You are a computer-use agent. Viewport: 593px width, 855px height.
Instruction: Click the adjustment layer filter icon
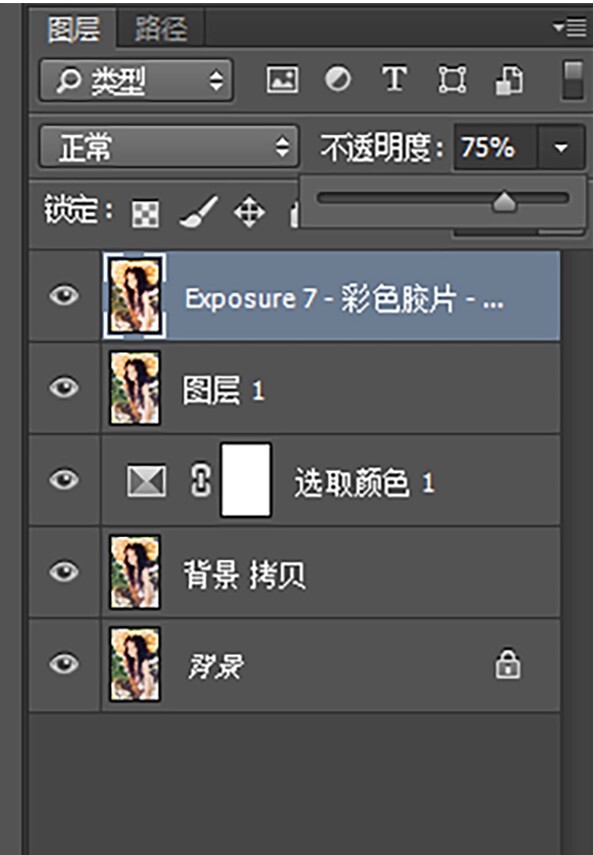coord(338,79)
